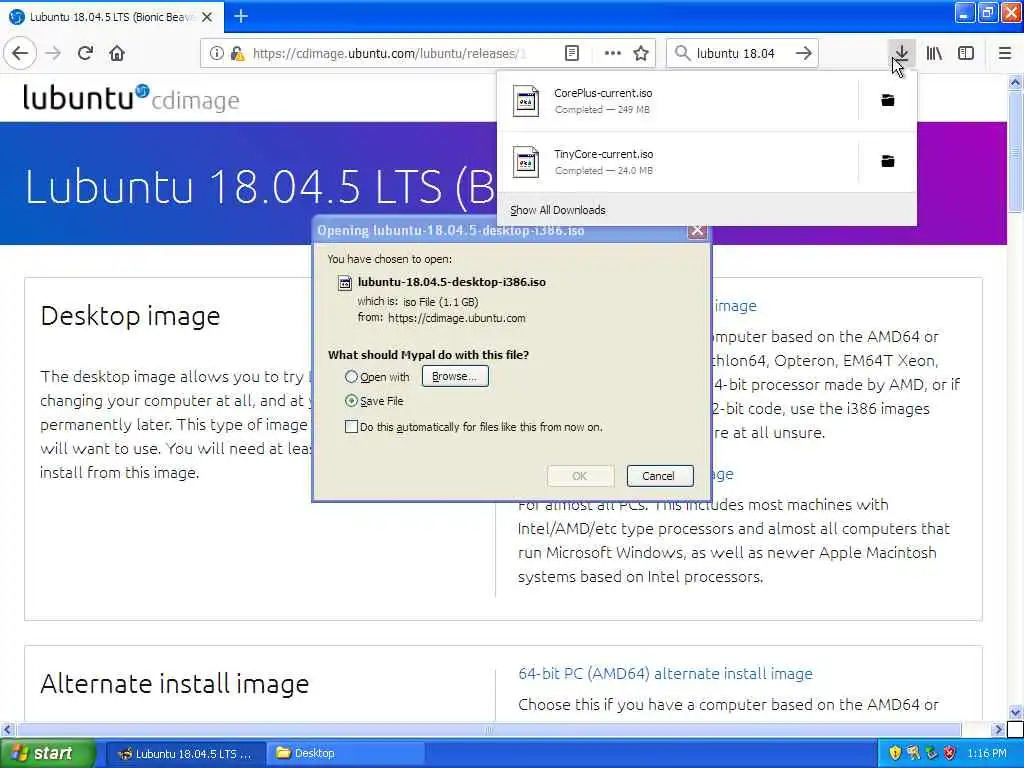Click horizontal scrollbar left arrow
The image size is (1024, 768).
tap(7, 729)
